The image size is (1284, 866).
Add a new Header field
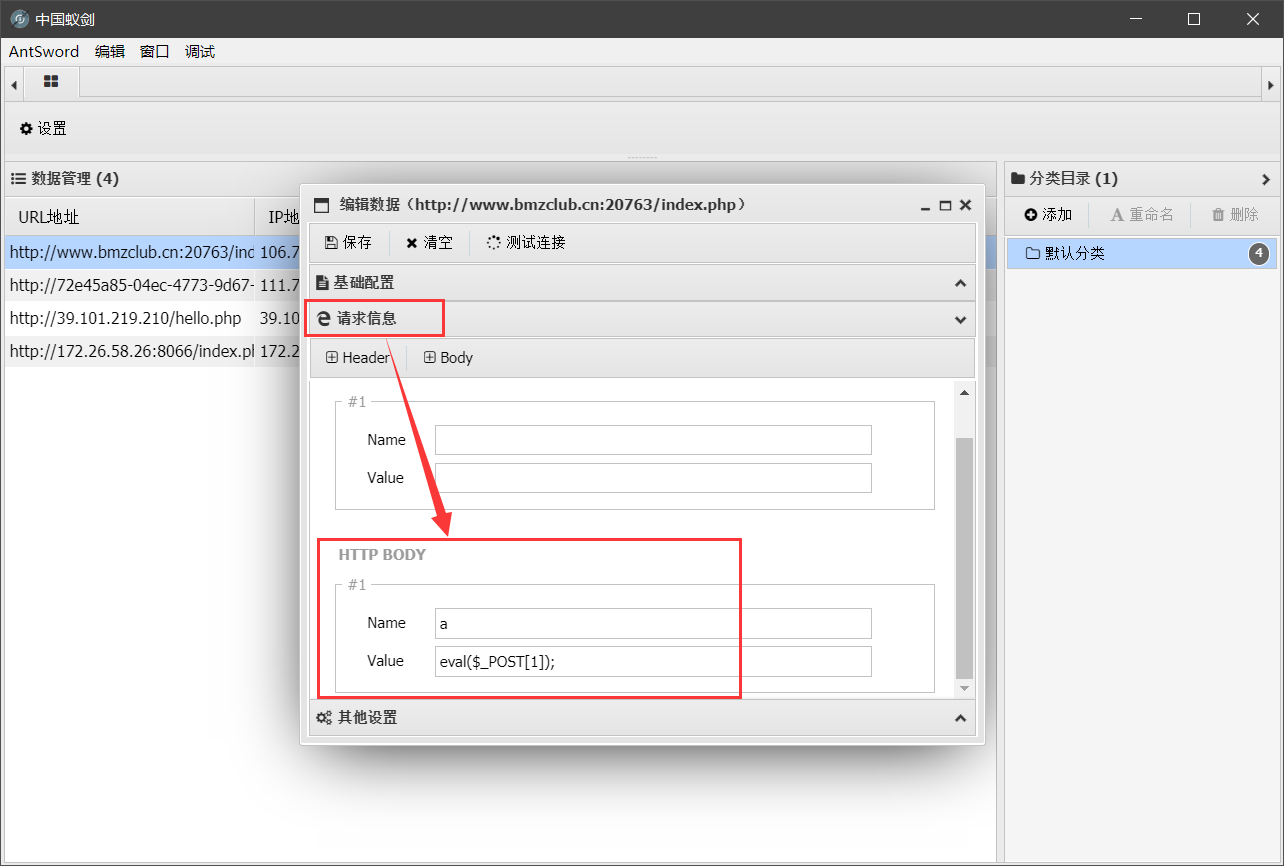(358, 357)
